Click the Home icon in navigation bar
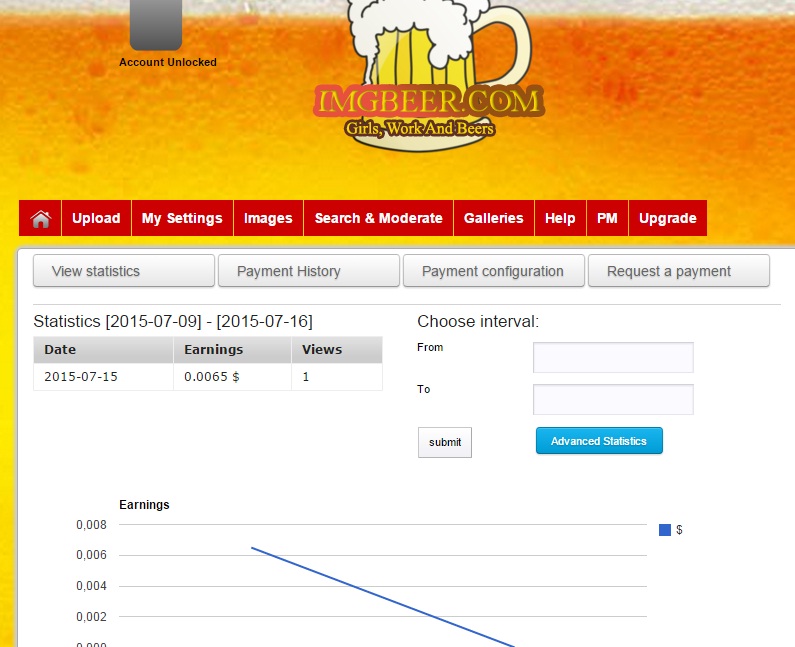The width and height of the screenshot is (795, 647). tap(40, 219)
